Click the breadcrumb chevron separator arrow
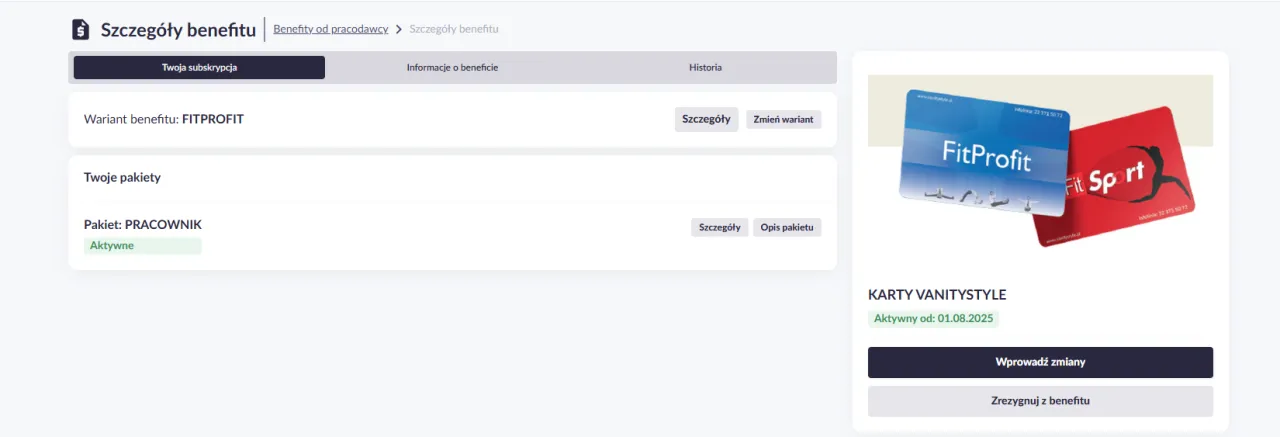This screenshot has height=437, width=1280. (399, 29)
